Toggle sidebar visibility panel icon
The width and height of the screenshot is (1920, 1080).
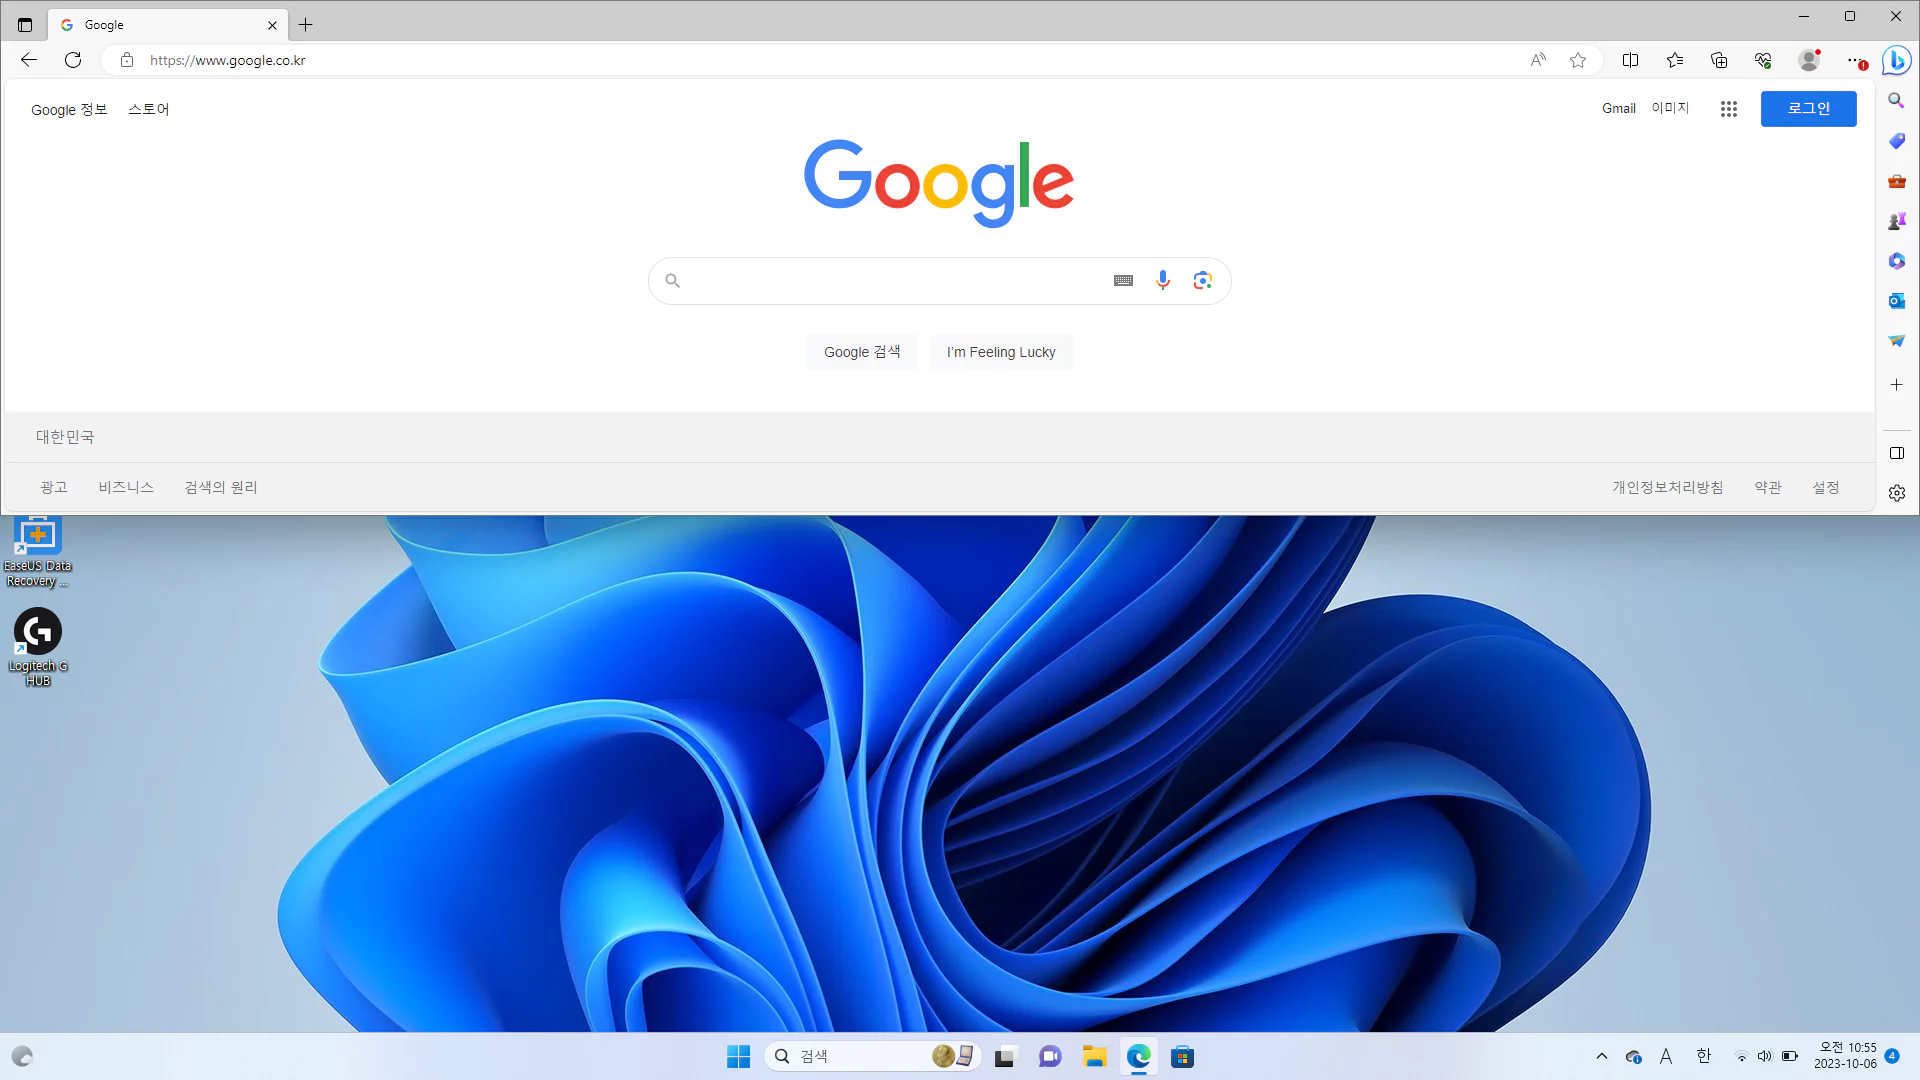pos(1896,453)
